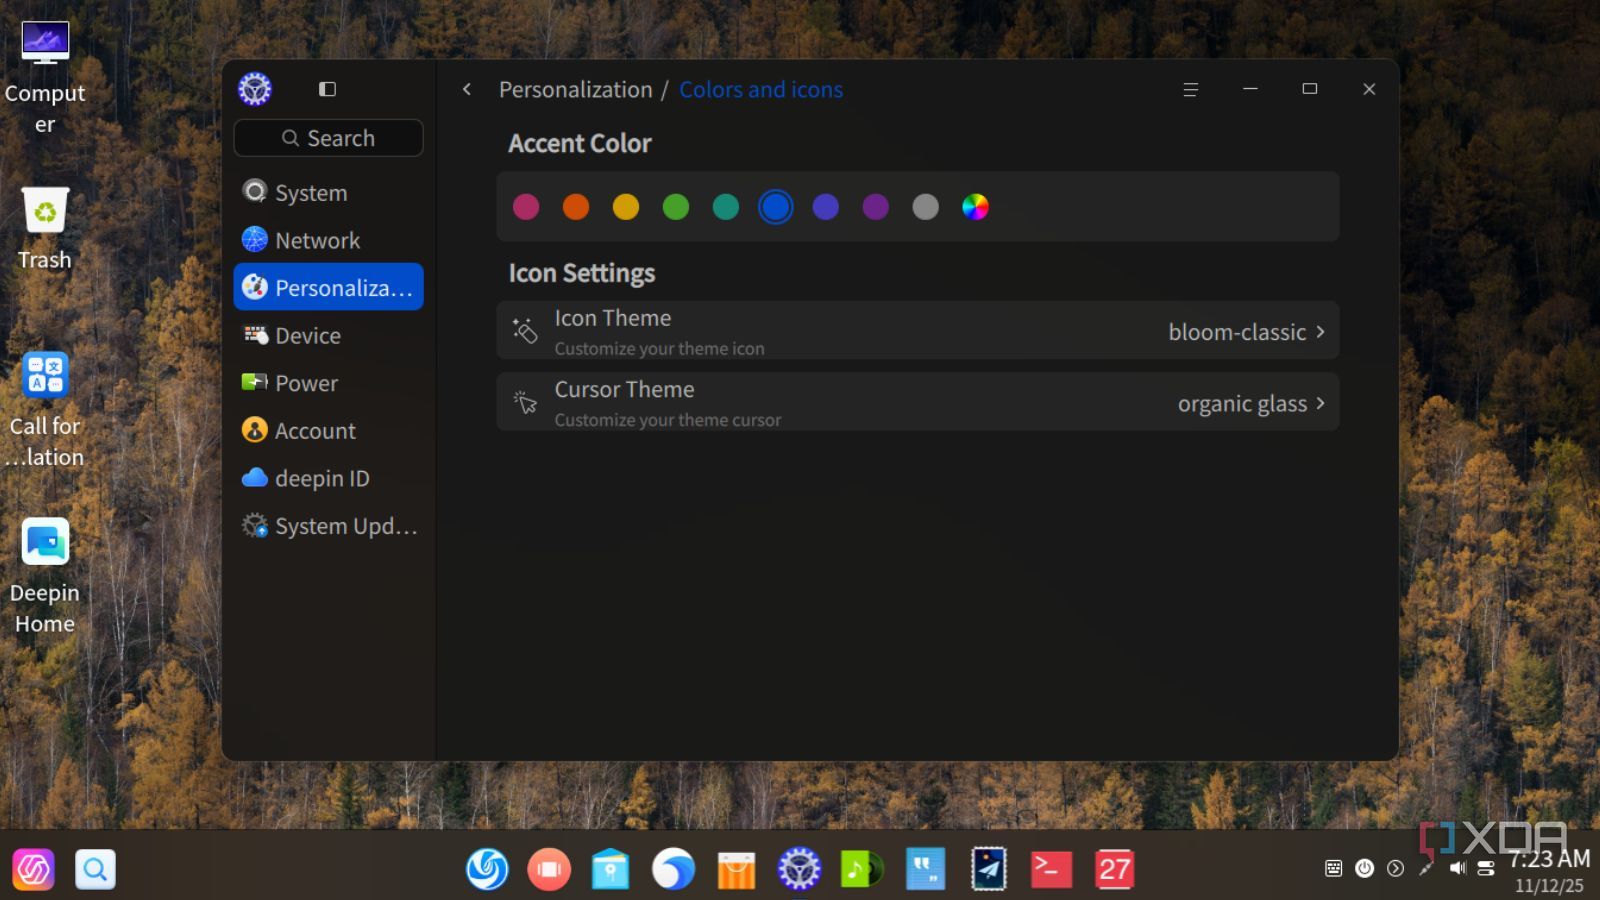Open the Computer desktop icon
The width and height of the screenshot is (1600, 900).
[x=45, y=78]
